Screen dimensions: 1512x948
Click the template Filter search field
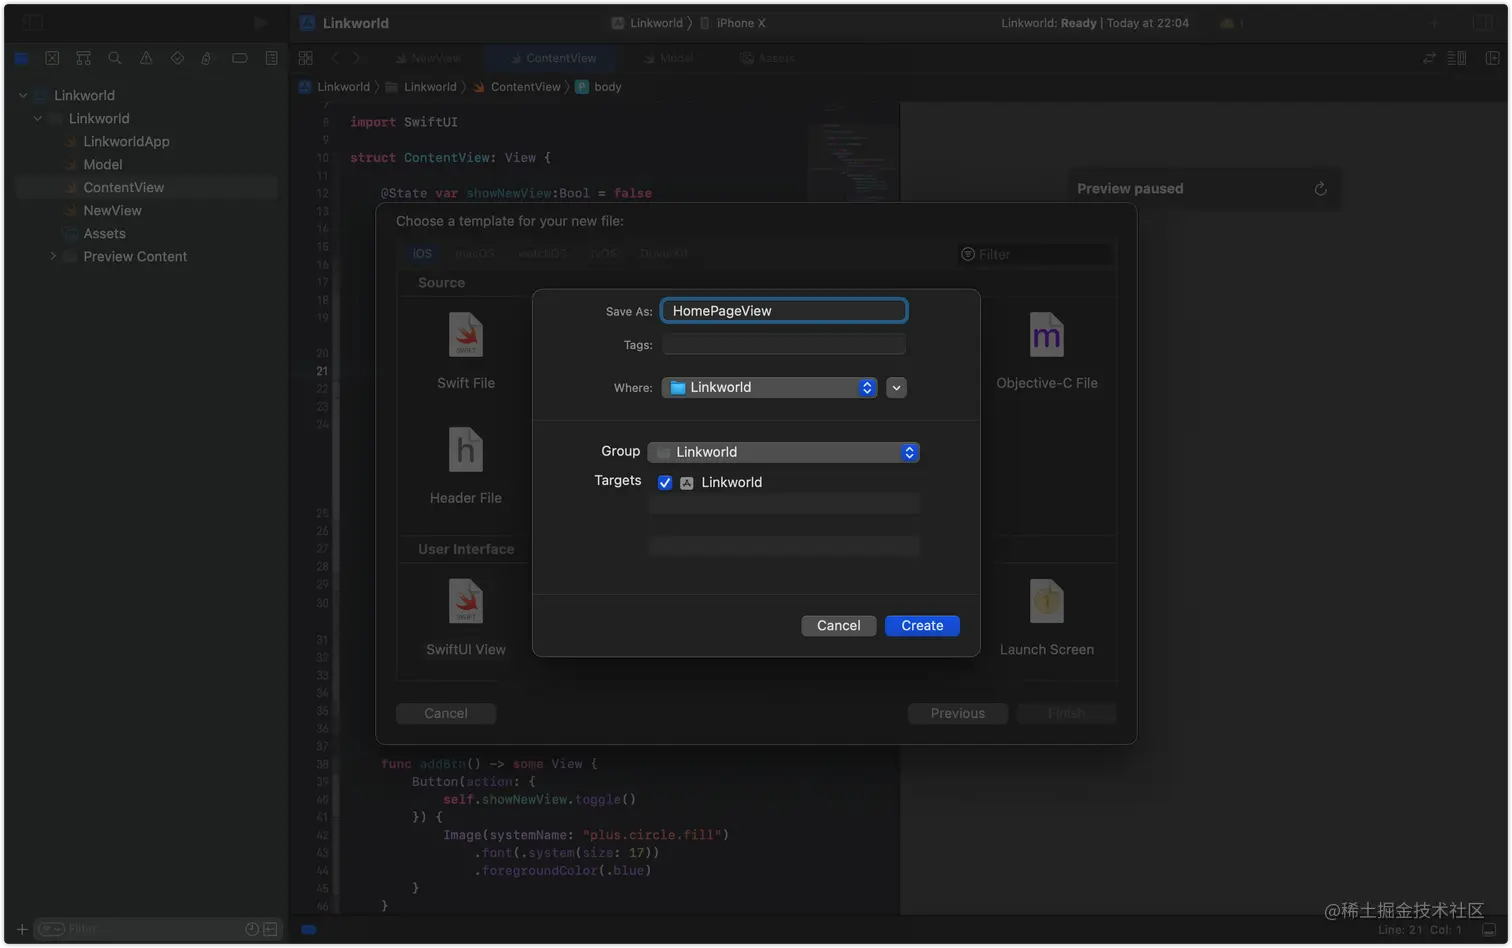coord(1034,254)
